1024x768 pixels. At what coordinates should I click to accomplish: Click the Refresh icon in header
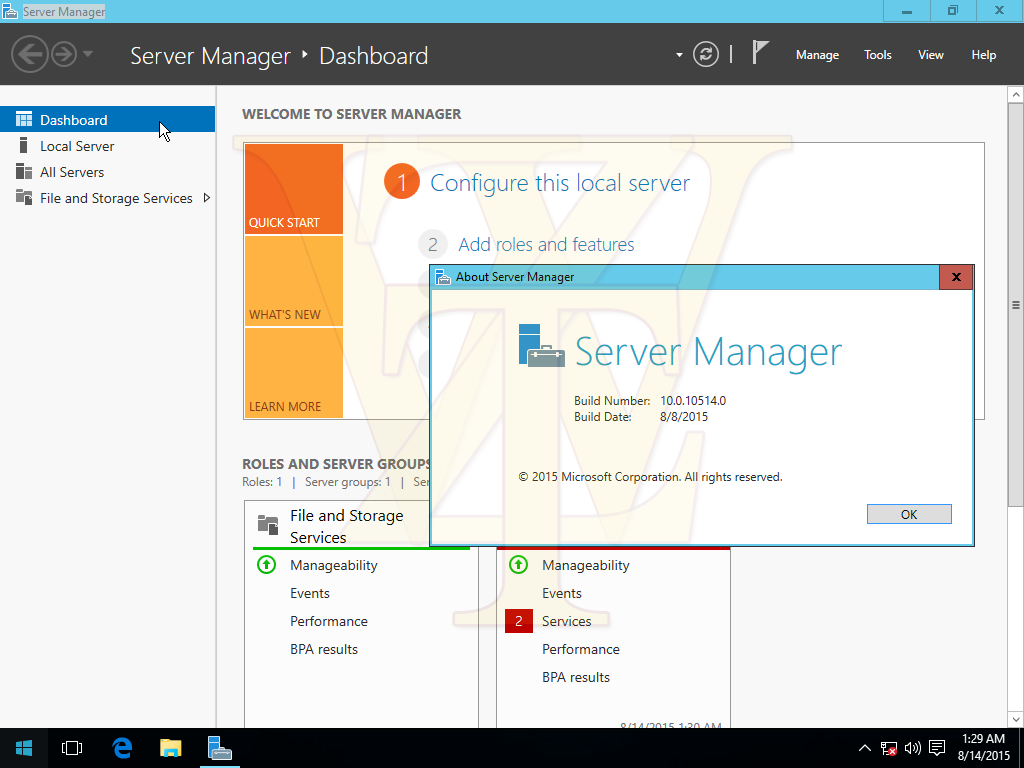[706, 54]
